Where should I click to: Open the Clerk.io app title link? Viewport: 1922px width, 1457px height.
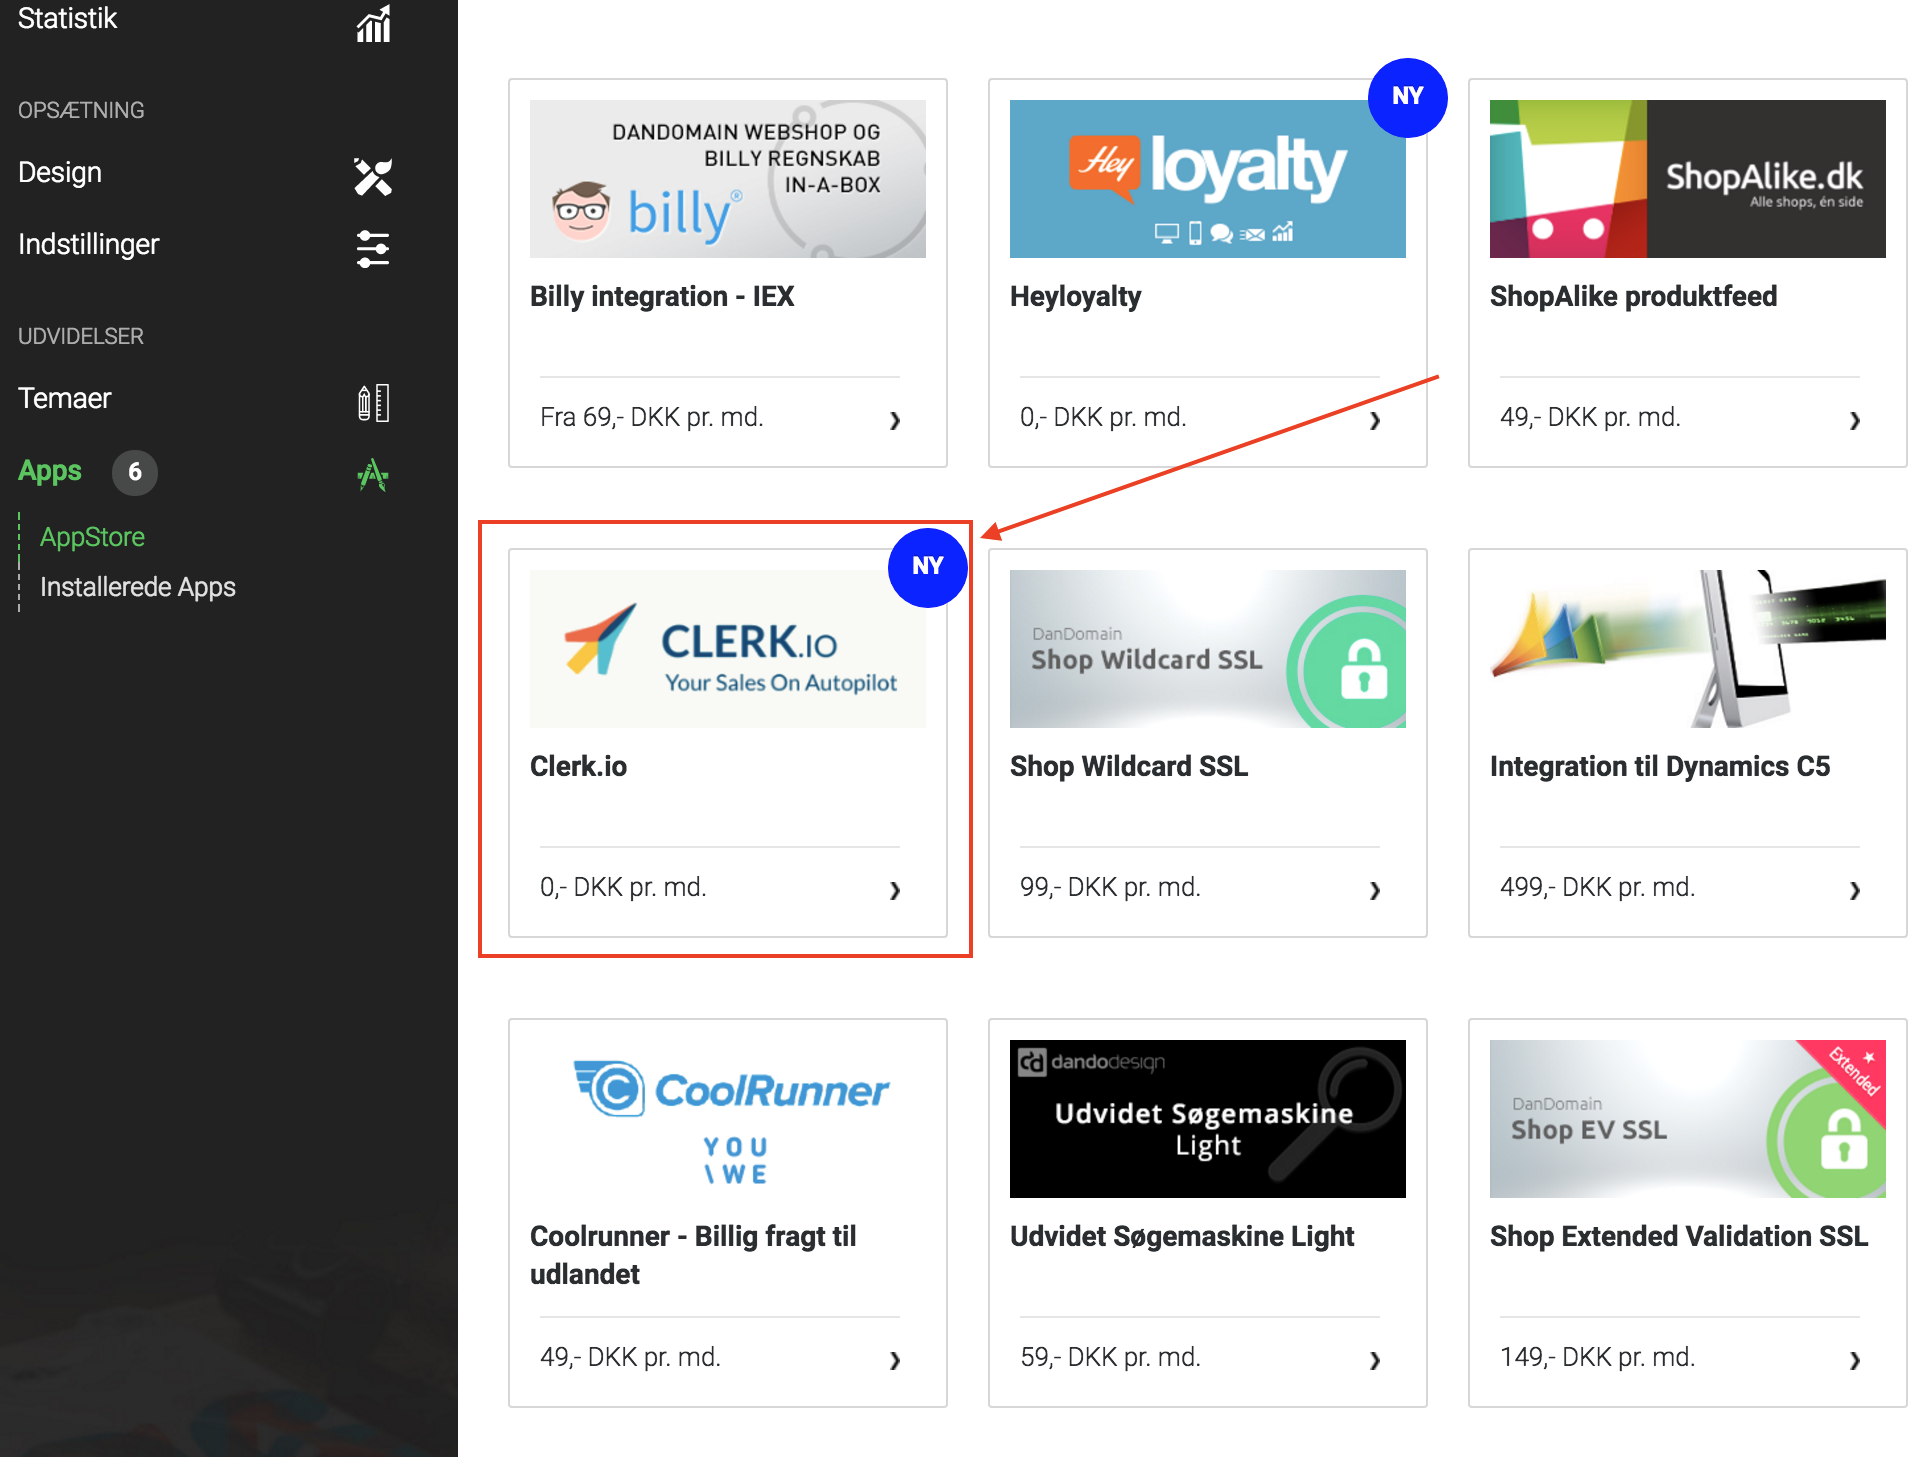click(578, 766)
